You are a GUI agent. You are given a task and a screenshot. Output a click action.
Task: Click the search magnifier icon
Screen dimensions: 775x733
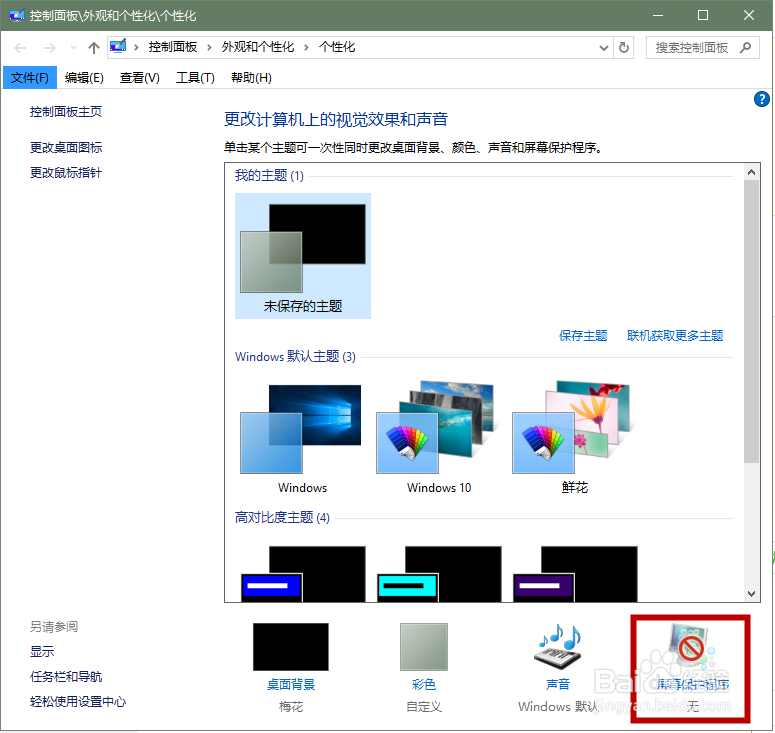tap(745, 47)
